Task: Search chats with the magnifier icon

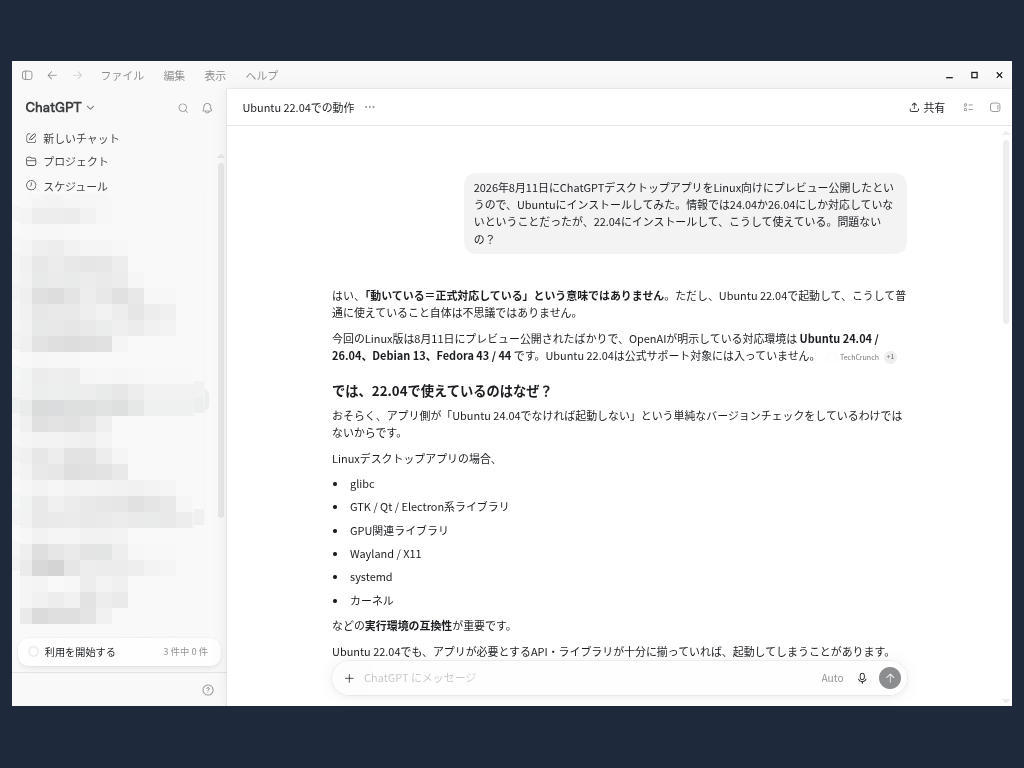Action: (184, 108)
